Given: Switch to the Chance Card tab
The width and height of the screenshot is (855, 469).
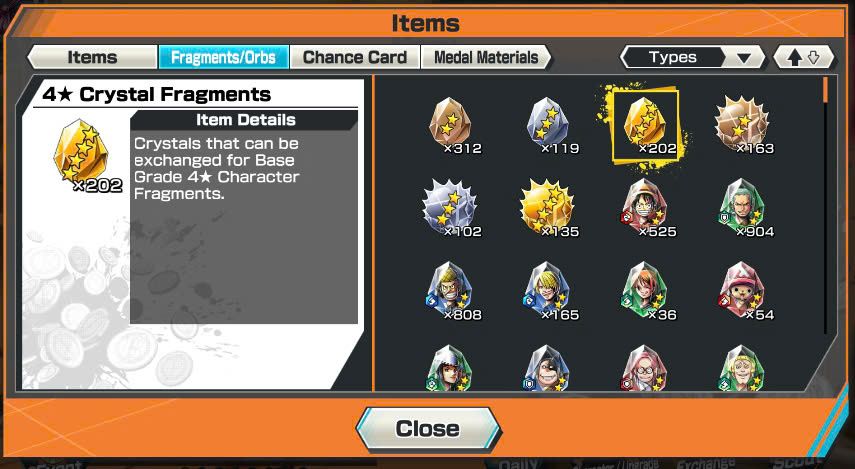Looking at the screenshot, I should coord(355,57).
